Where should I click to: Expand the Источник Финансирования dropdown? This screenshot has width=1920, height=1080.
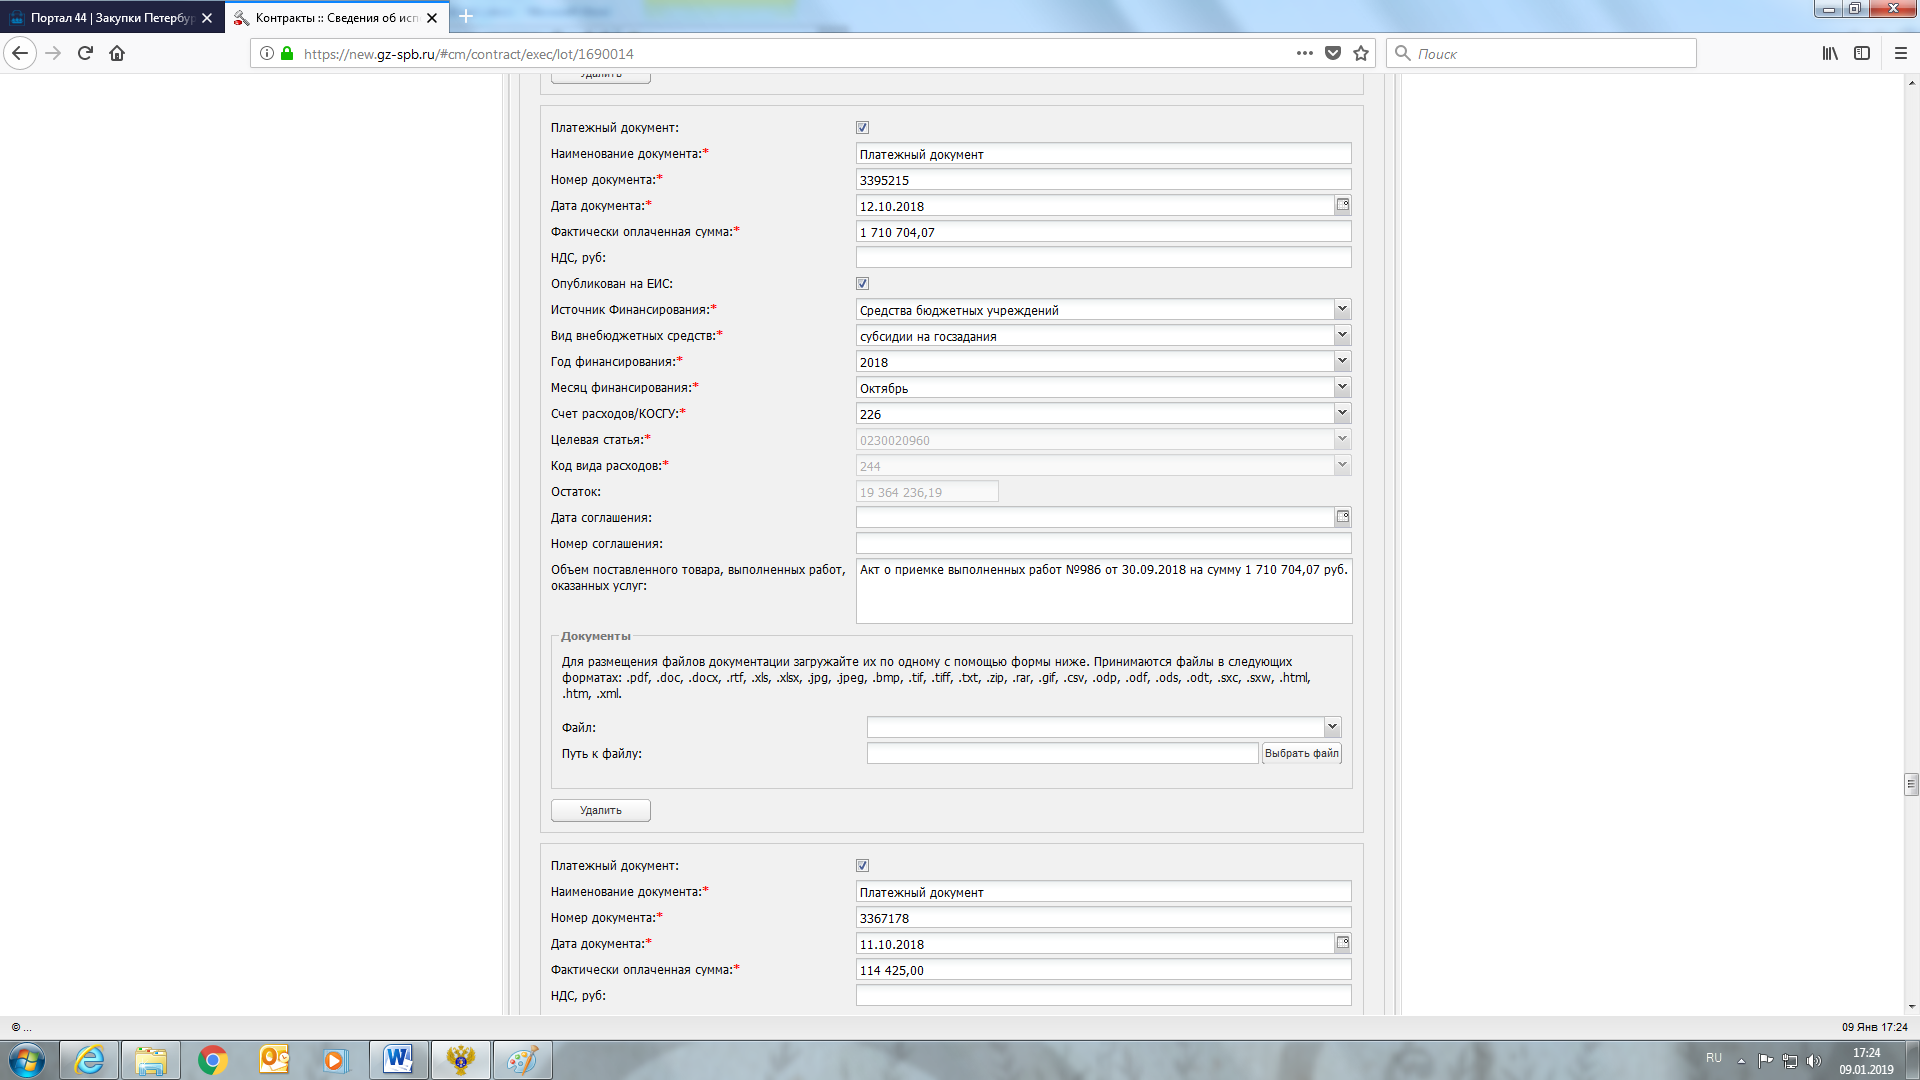click(1342, 309)
